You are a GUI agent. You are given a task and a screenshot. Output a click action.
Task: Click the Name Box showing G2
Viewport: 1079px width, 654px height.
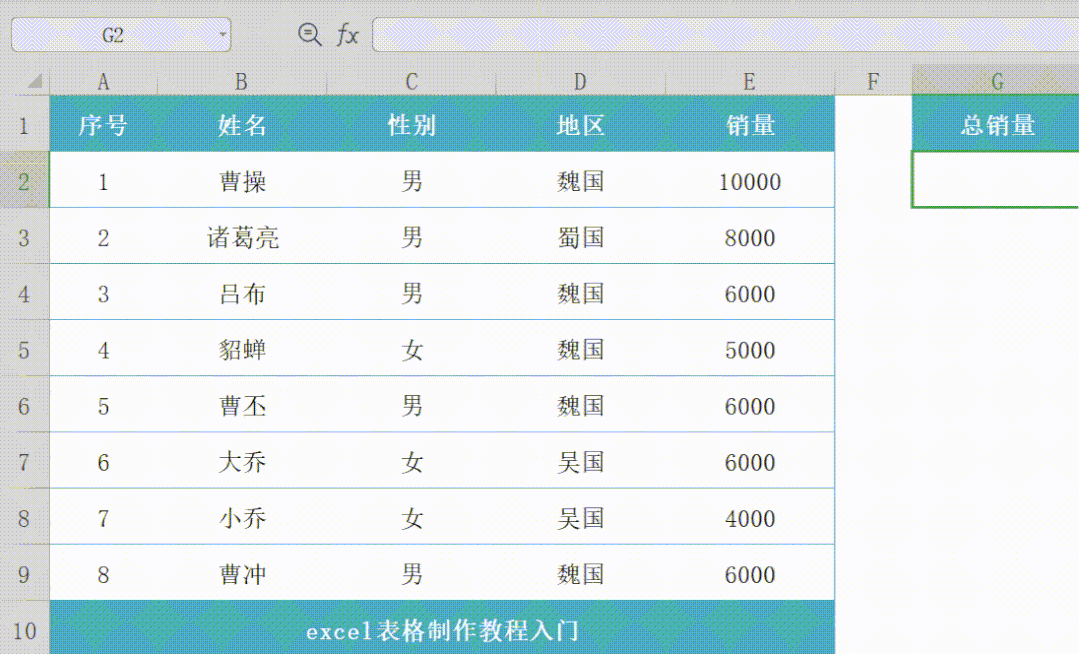coord(110,34)
